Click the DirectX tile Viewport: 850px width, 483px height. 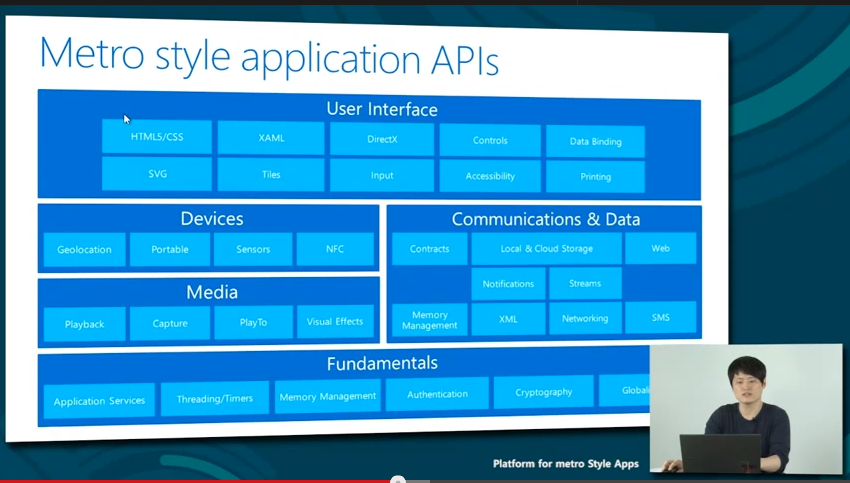[x=382, y=139]
